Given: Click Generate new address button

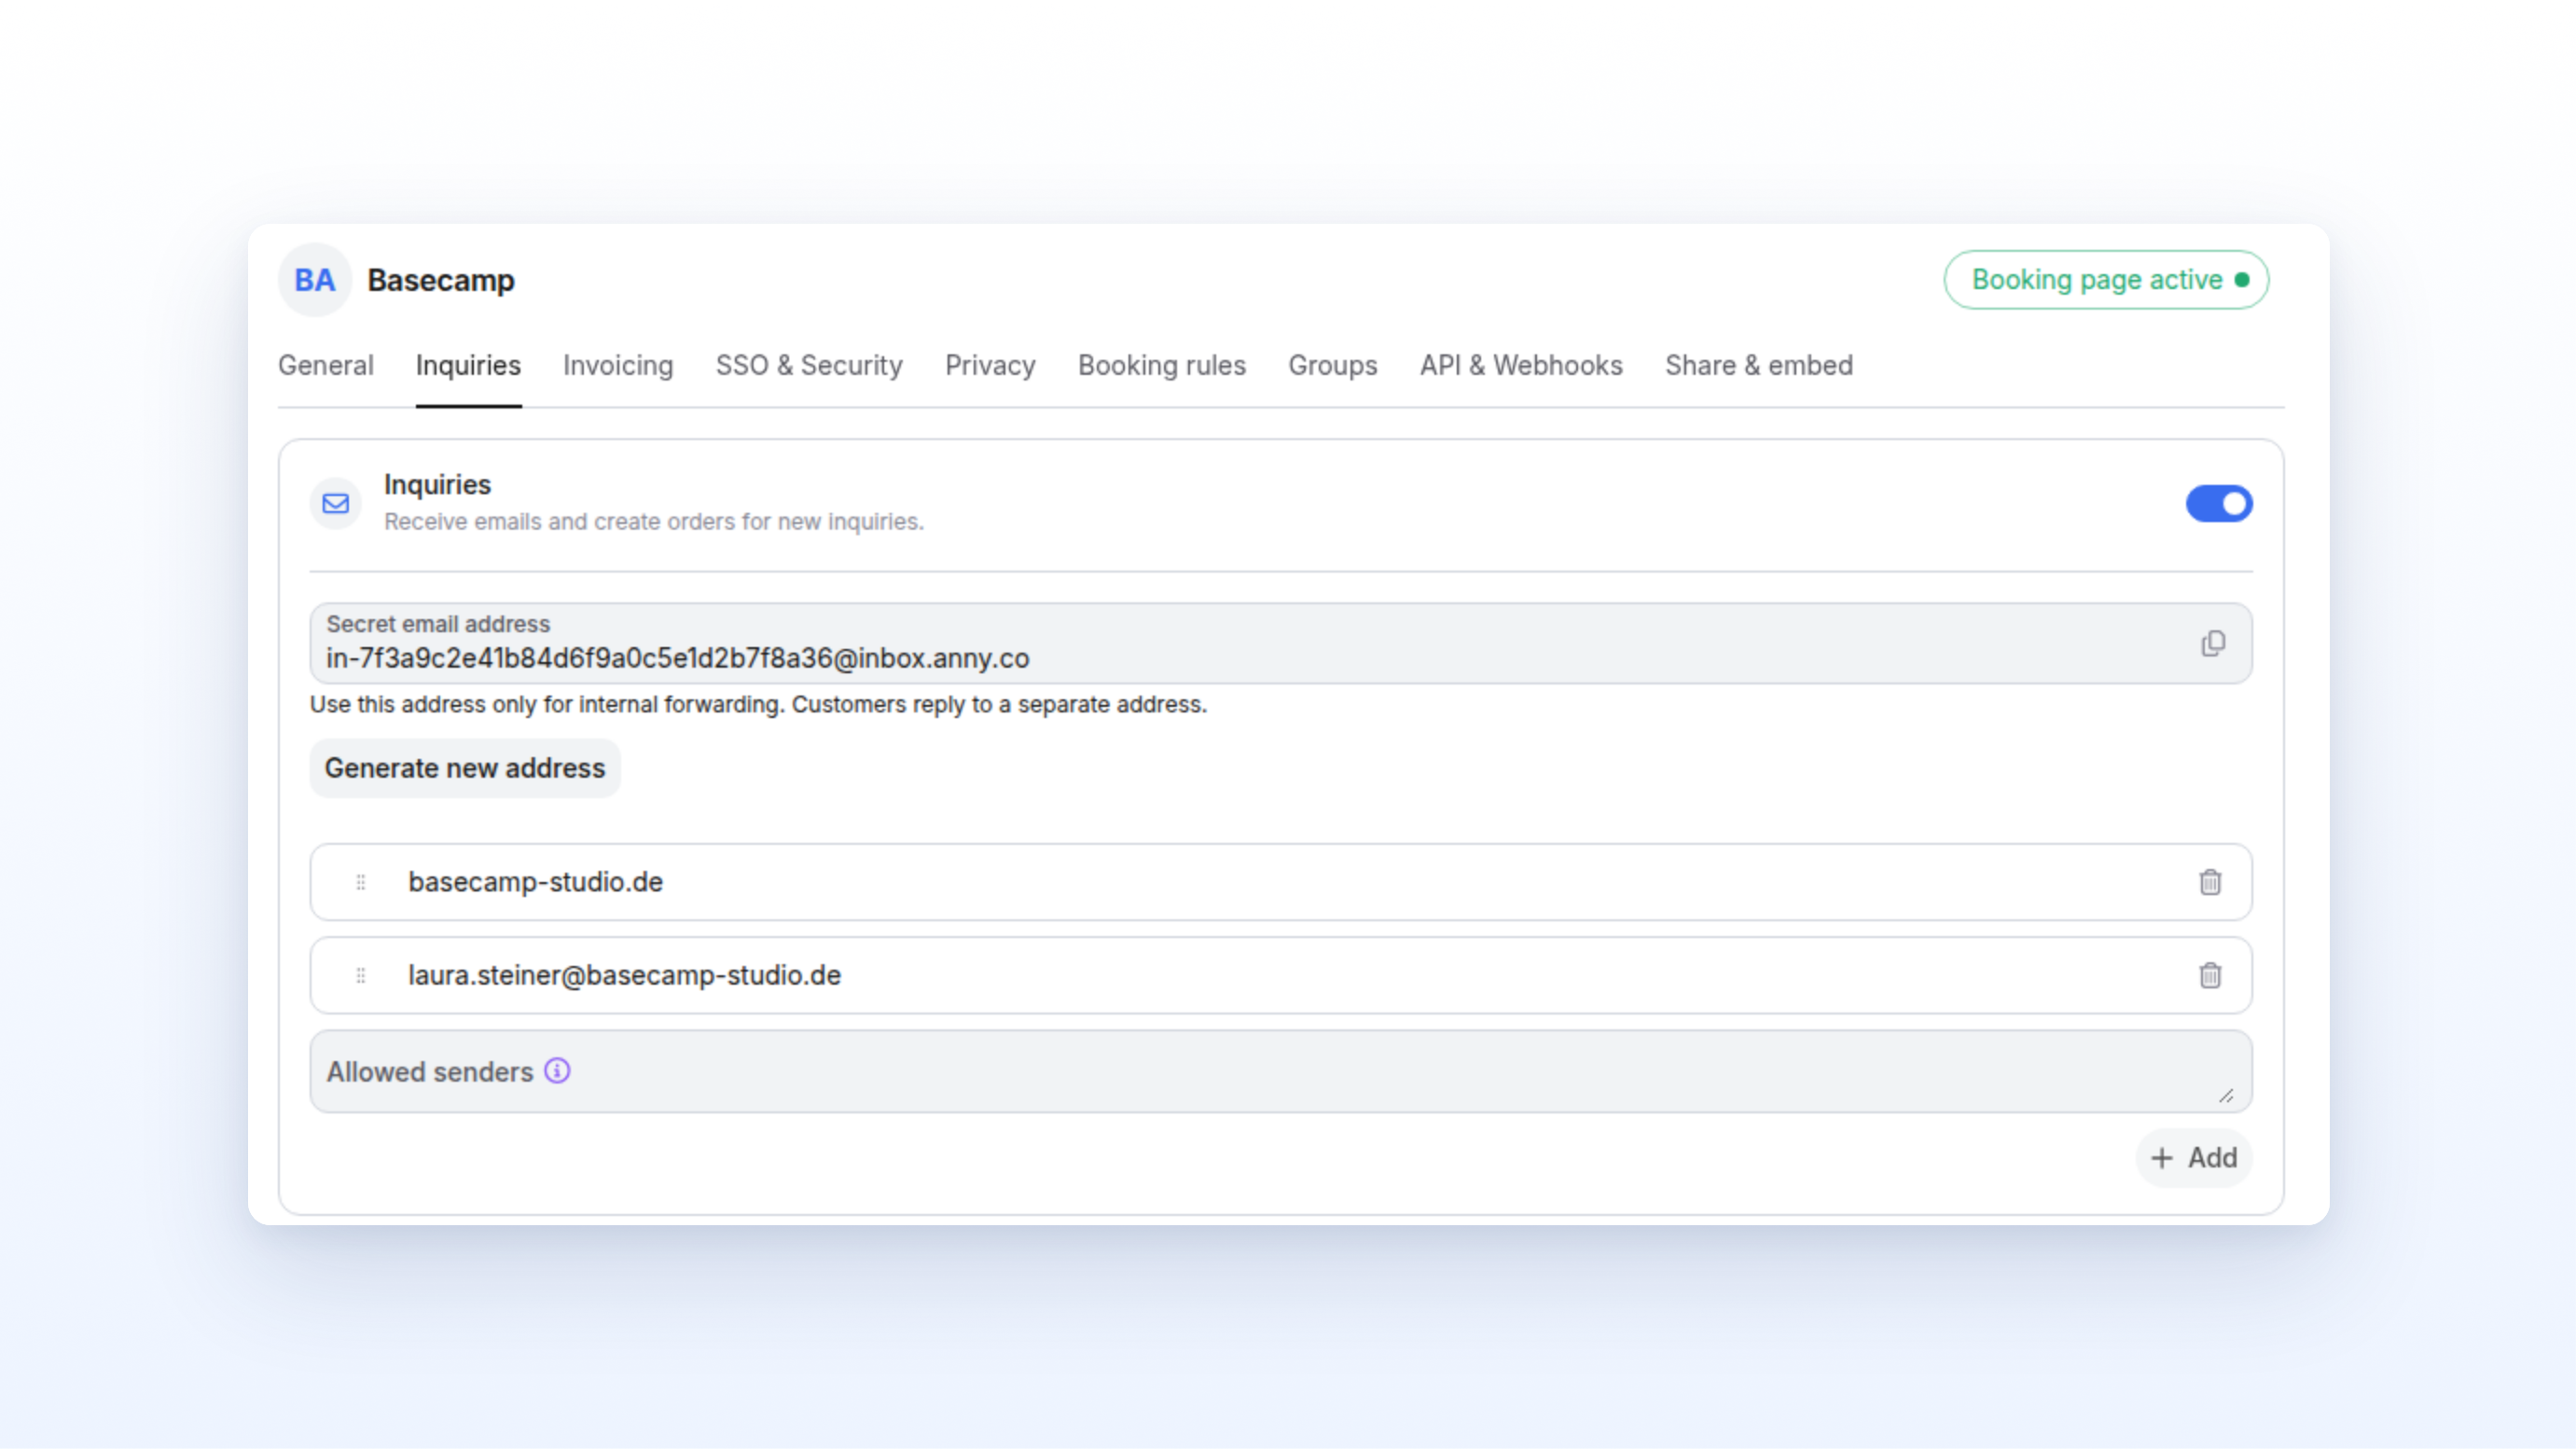Looking at the screenshot, I should (x=465, y=768).
